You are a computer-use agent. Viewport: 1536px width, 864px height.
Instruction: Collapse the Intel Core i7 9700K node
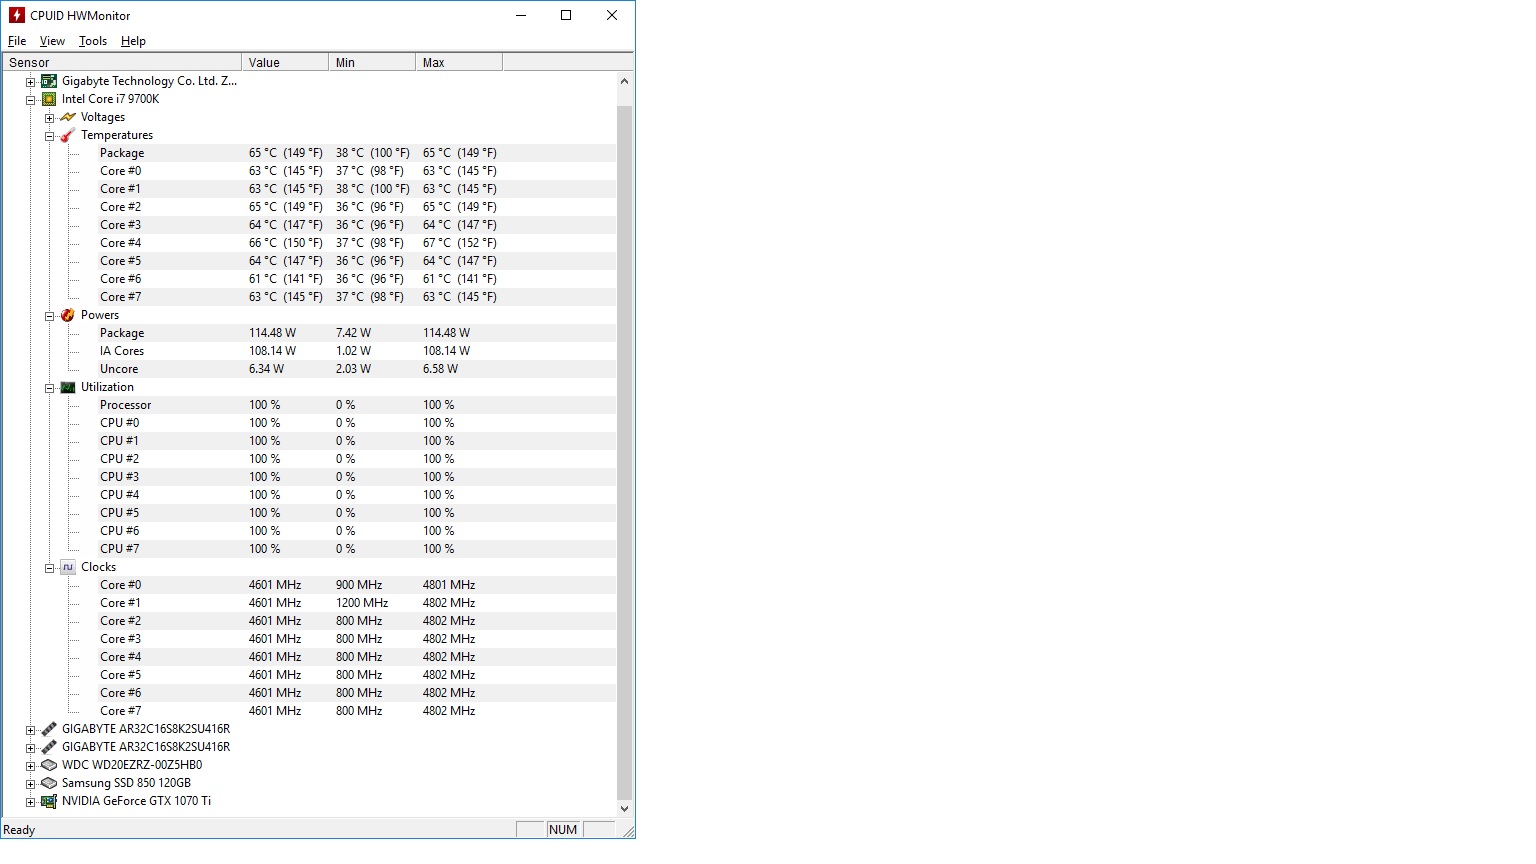pos(30,100)
